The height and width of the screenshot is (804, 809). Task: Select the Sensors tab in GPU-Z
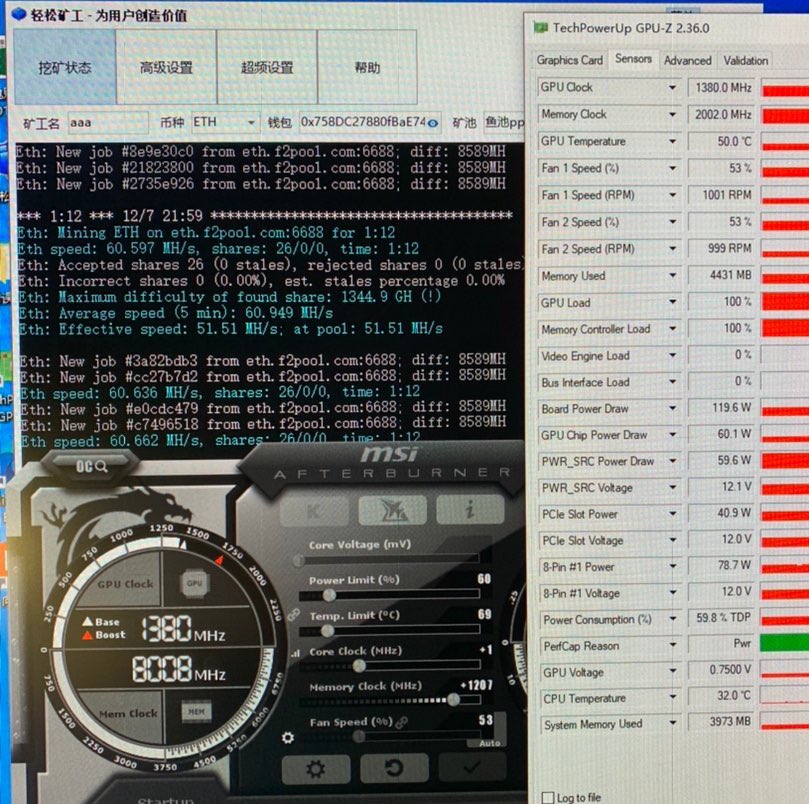(x=633, y=59)
